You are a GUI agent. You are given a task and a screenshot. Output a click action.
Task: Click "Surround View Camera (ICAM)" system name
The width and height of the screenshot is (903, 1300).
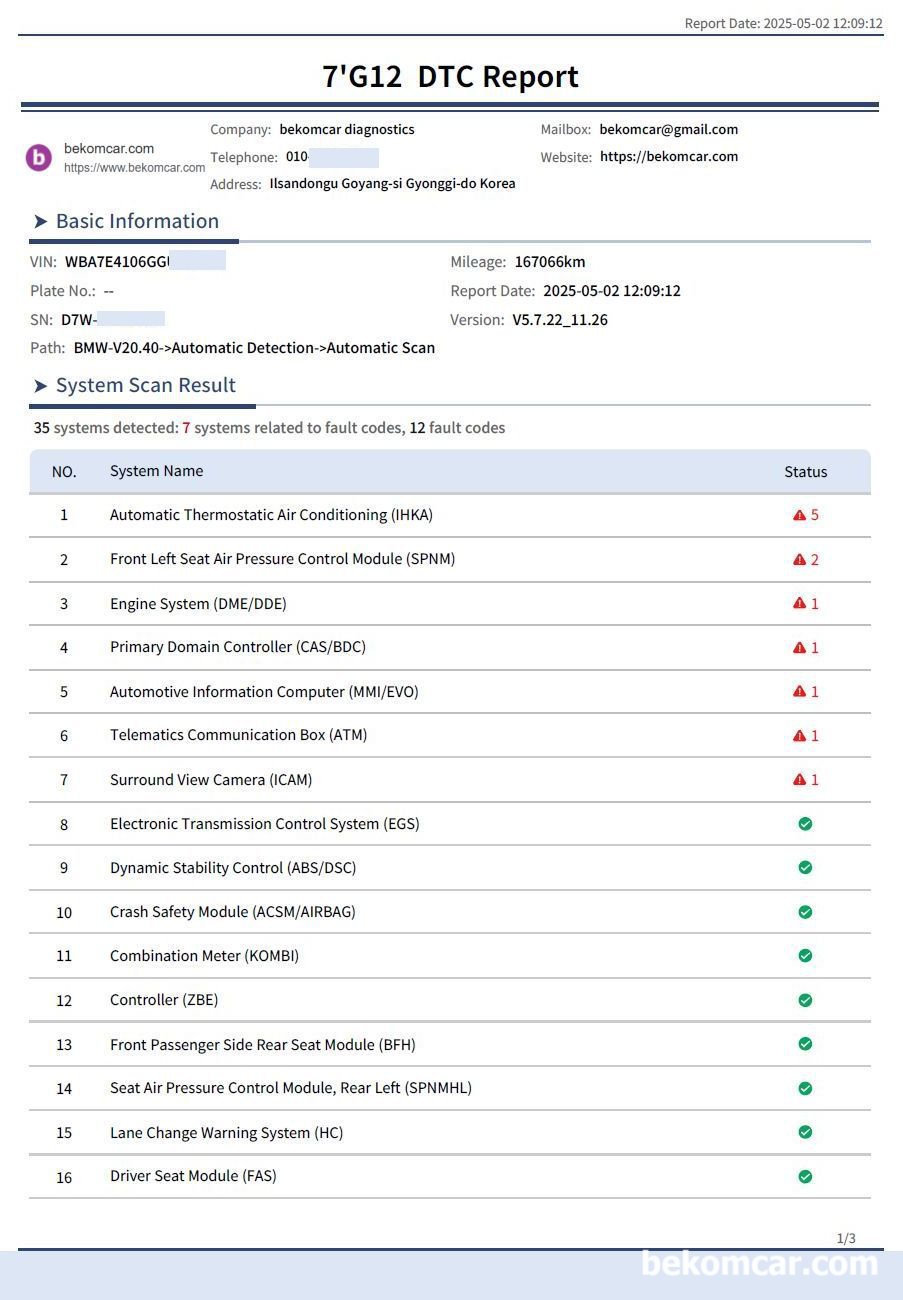pos(212,779)
